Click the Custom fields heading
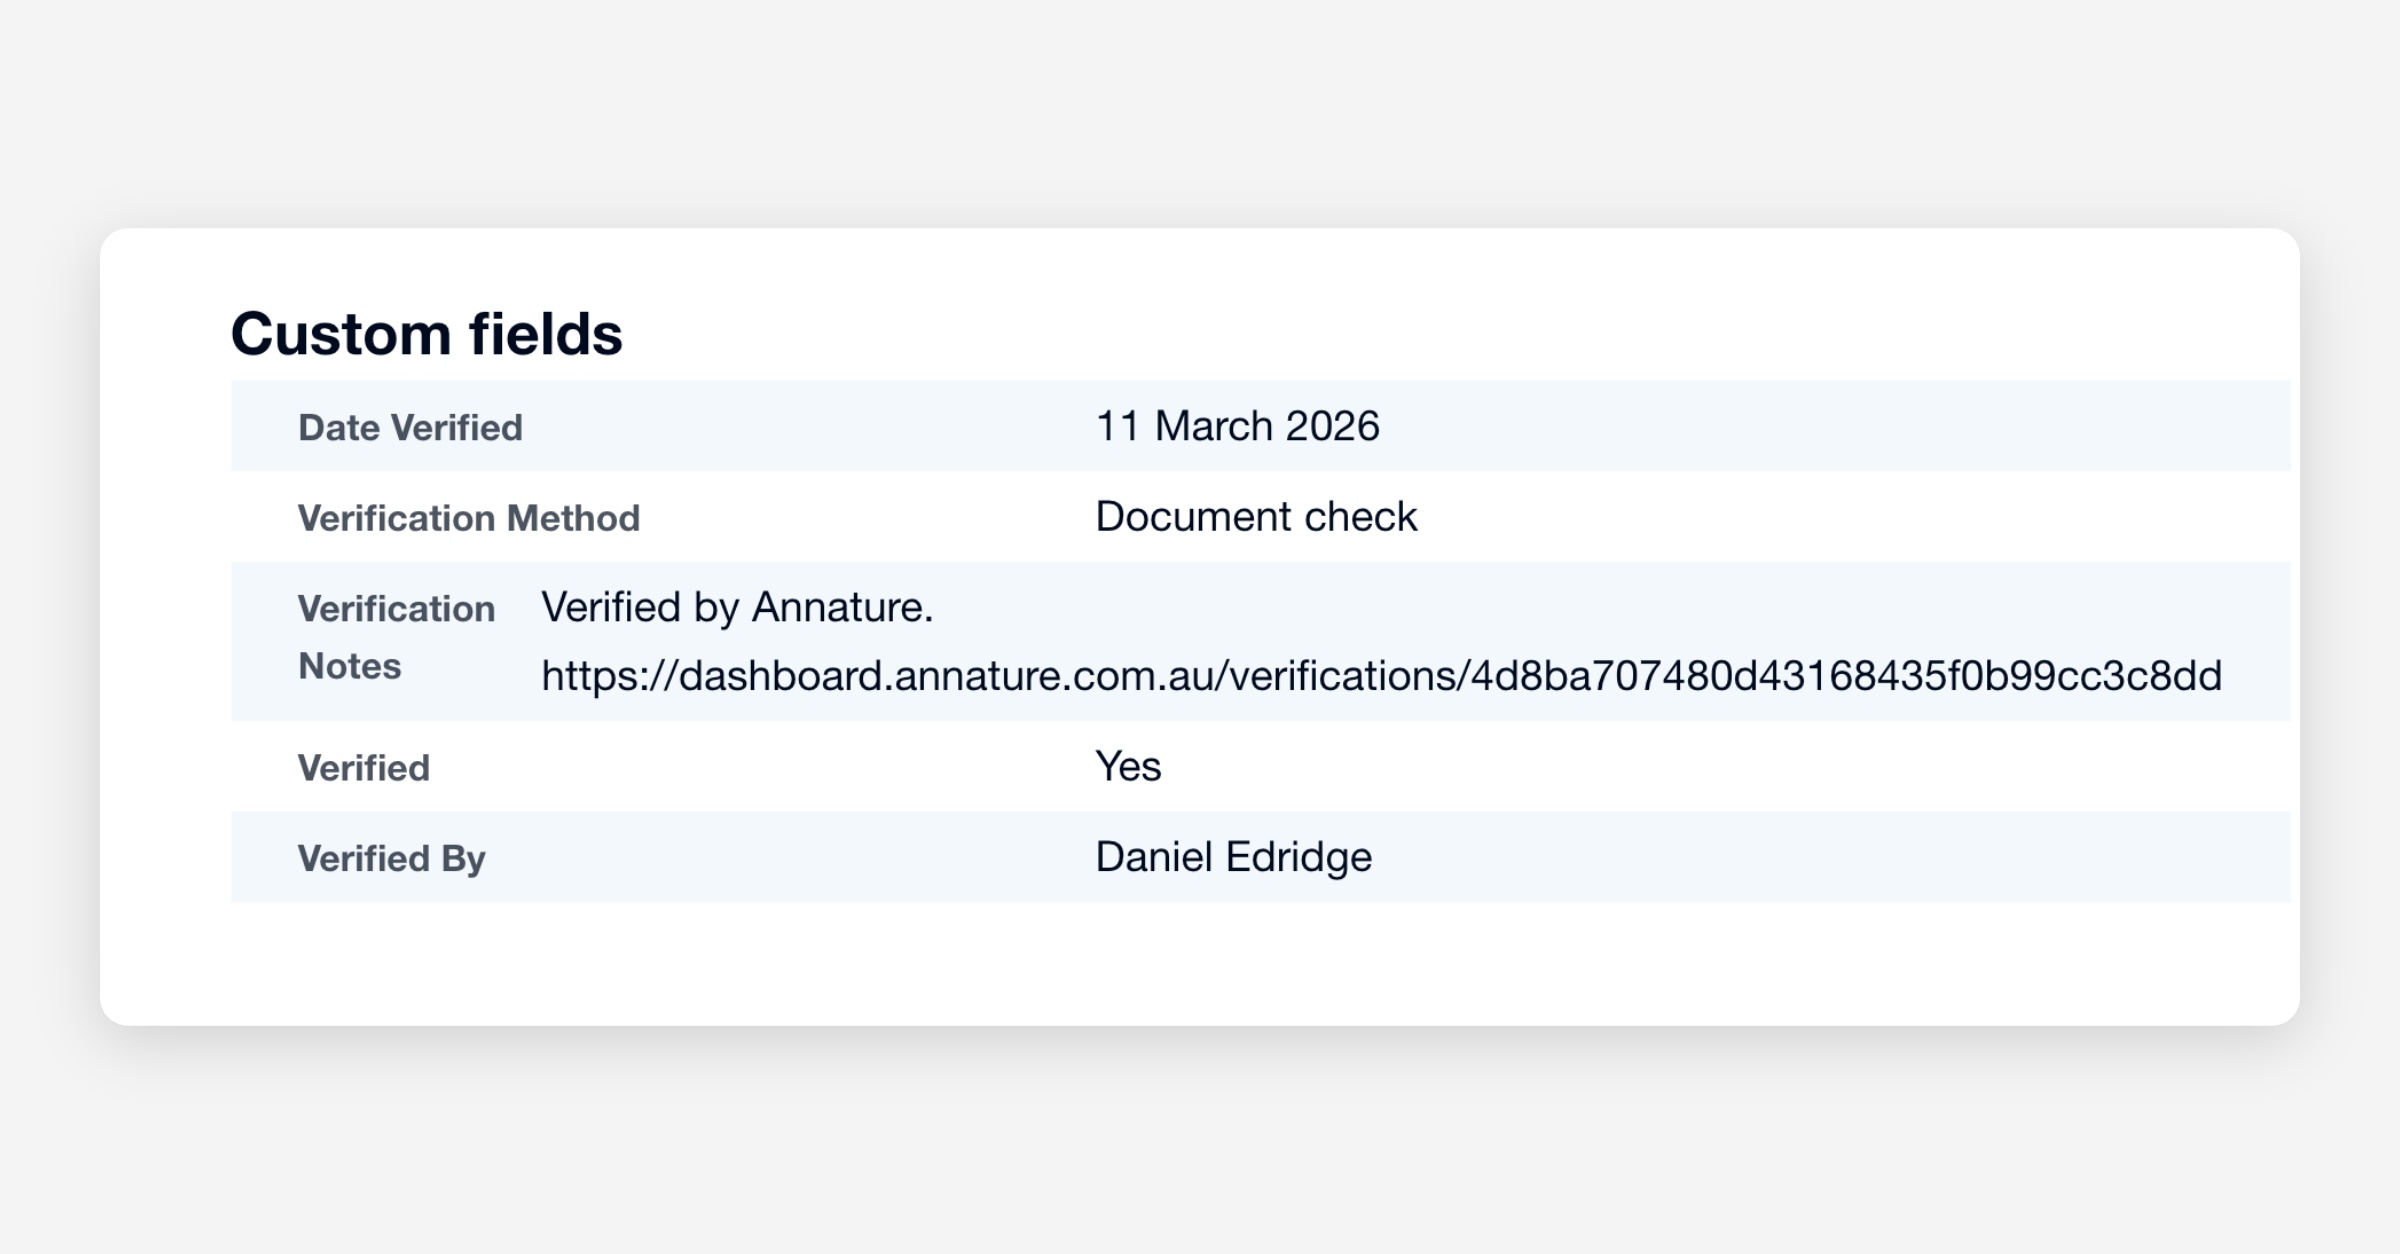The height and width of the screenshot is (1254, 2400). (426, 334)
